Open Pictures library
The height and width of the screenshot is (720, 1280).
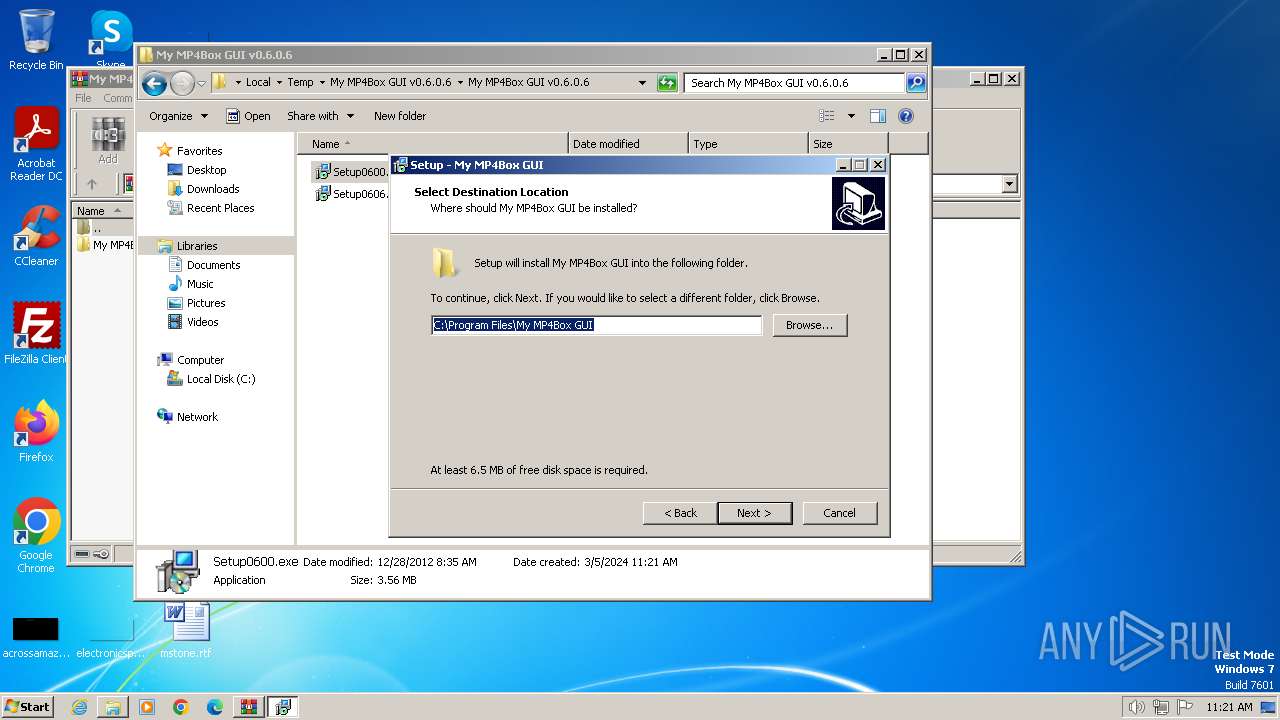(206, 303)
